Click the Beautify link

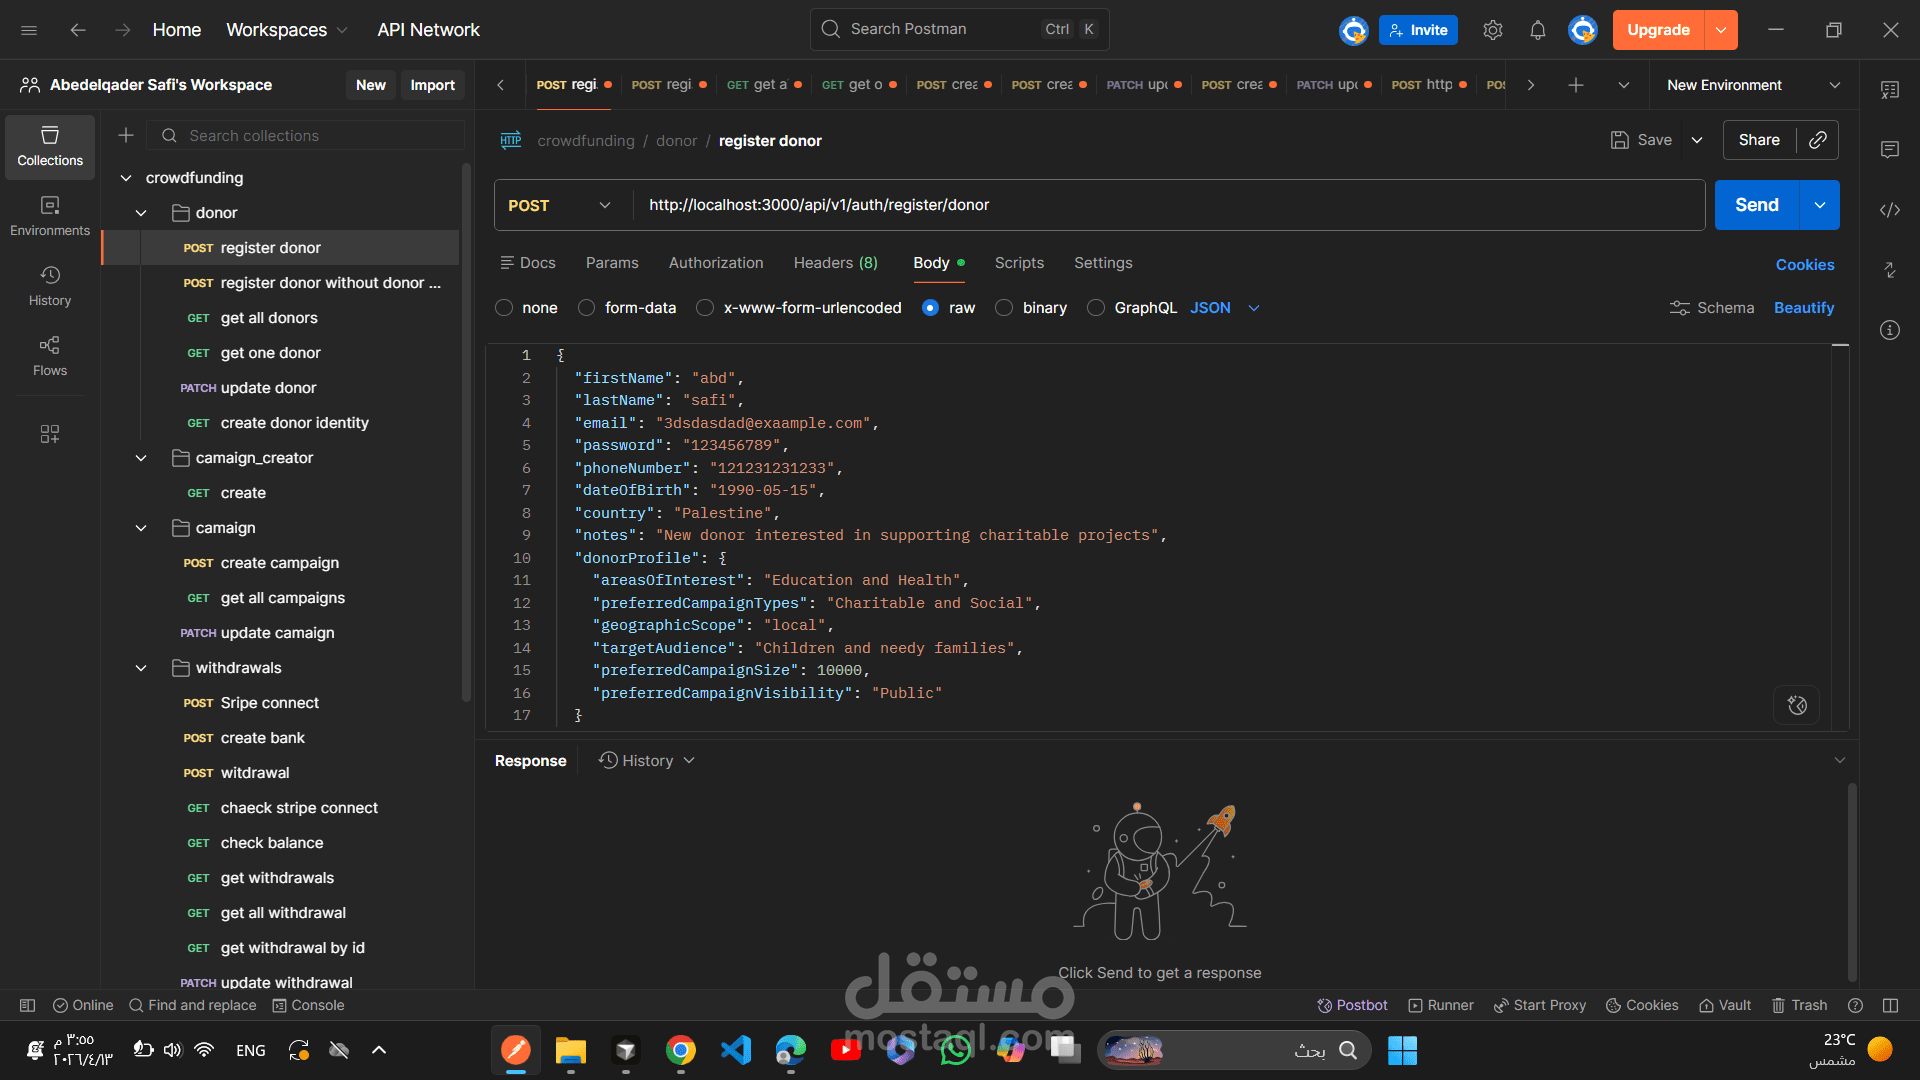[x=1803, y=308]
